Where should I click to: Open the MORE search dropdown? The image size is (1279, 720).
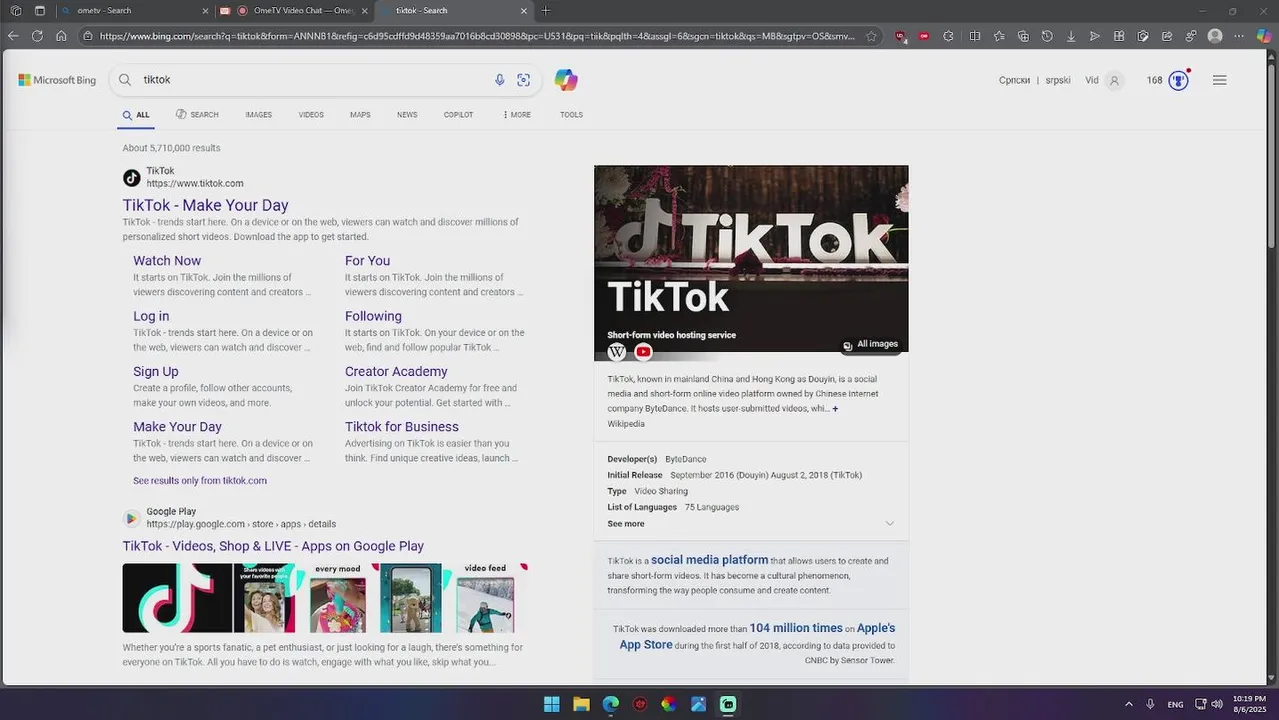[x=517, y=115]
